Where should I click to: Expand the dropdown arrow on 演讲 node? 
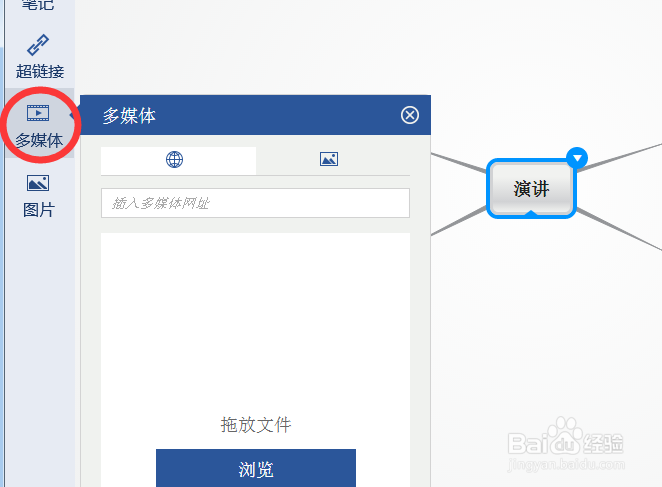coord(577,158)
